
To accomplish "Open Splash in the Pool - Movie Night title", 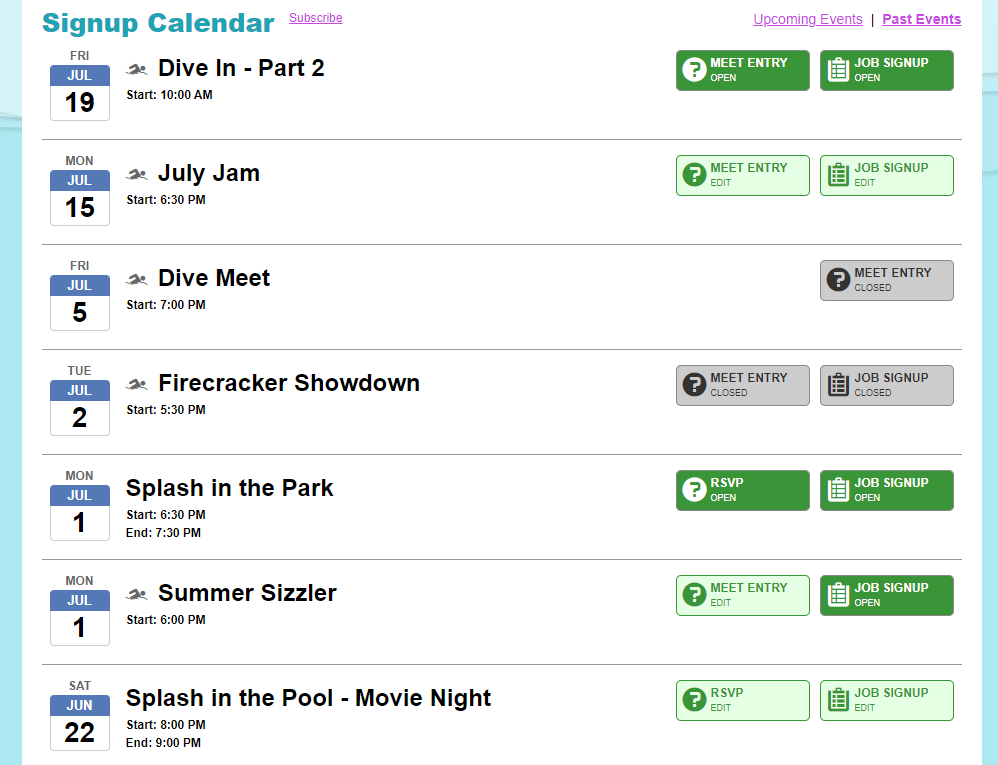I will tap(308, 698).
